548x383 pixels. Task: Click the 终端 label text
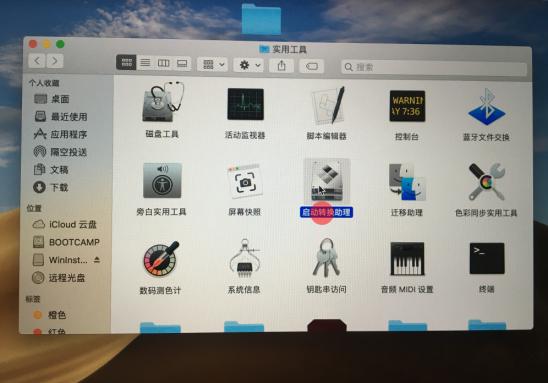[x=486, y=289]
